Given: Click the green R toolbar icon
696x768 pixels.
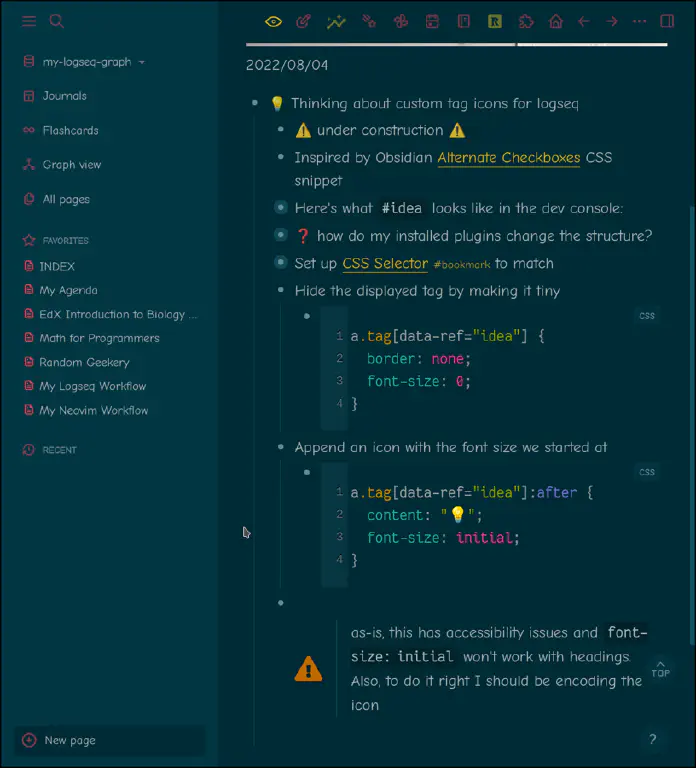Looking at the screenshot, I should click(x=494, y=21).
